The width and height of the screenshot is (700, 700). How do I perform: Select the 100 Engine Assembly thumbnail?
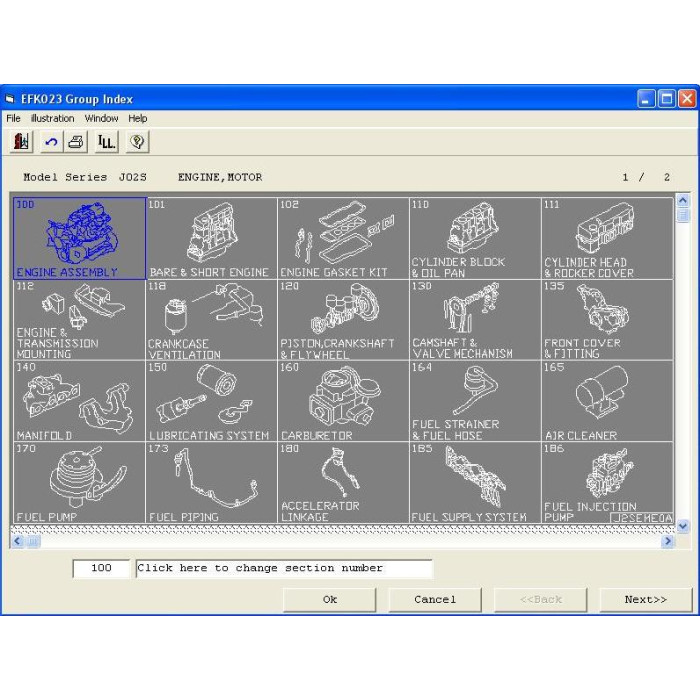pyautogui.click(x=79, y=238)
